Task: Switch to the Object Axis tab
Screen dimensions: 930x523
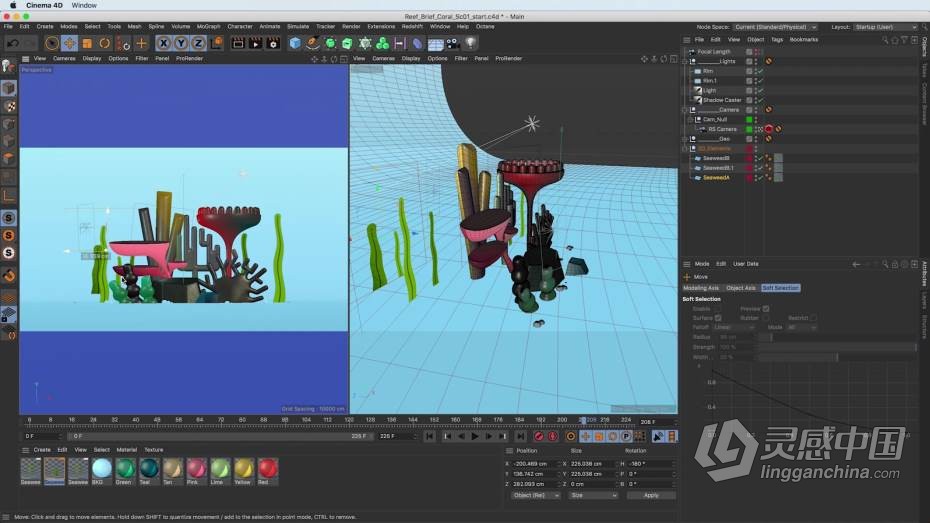Action: click(741, 288)
